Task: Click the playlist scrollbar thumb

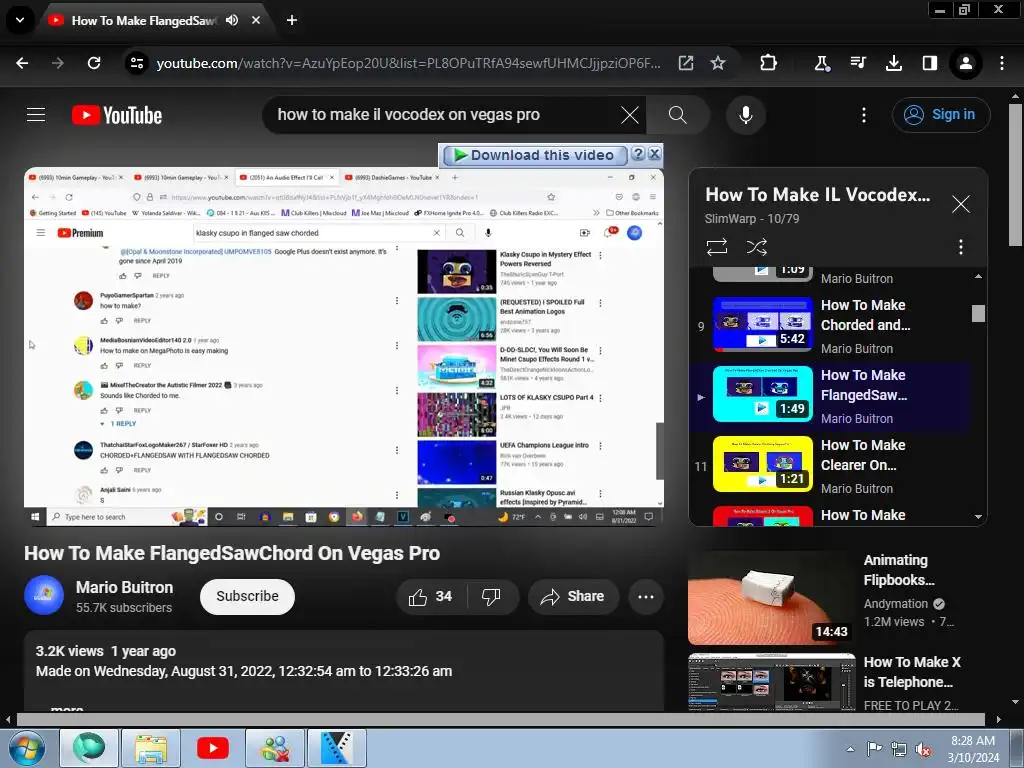Action: (978, 314)
